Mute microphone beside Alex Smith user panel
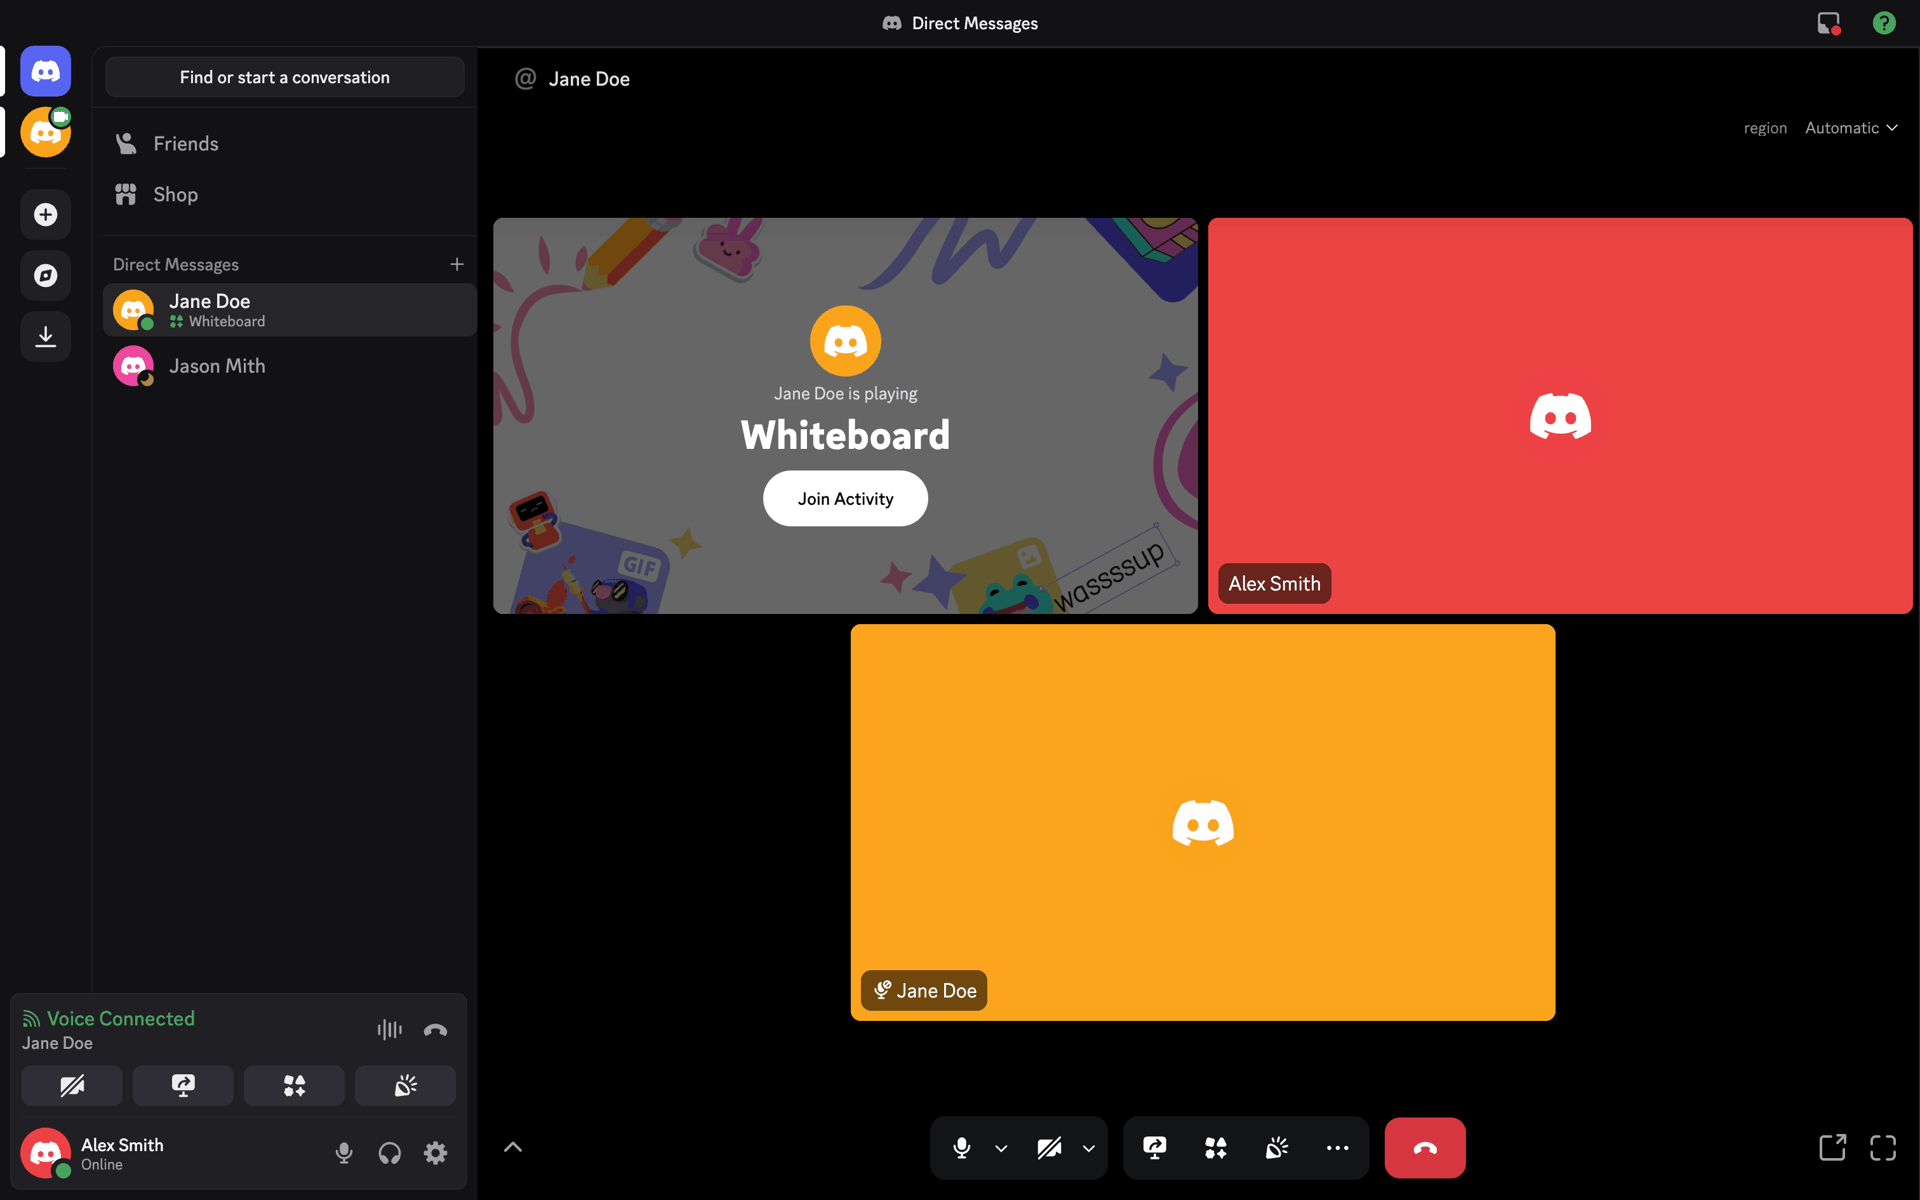Viewport: 1920px width, 1200px height. click(x=344, y=1153)
